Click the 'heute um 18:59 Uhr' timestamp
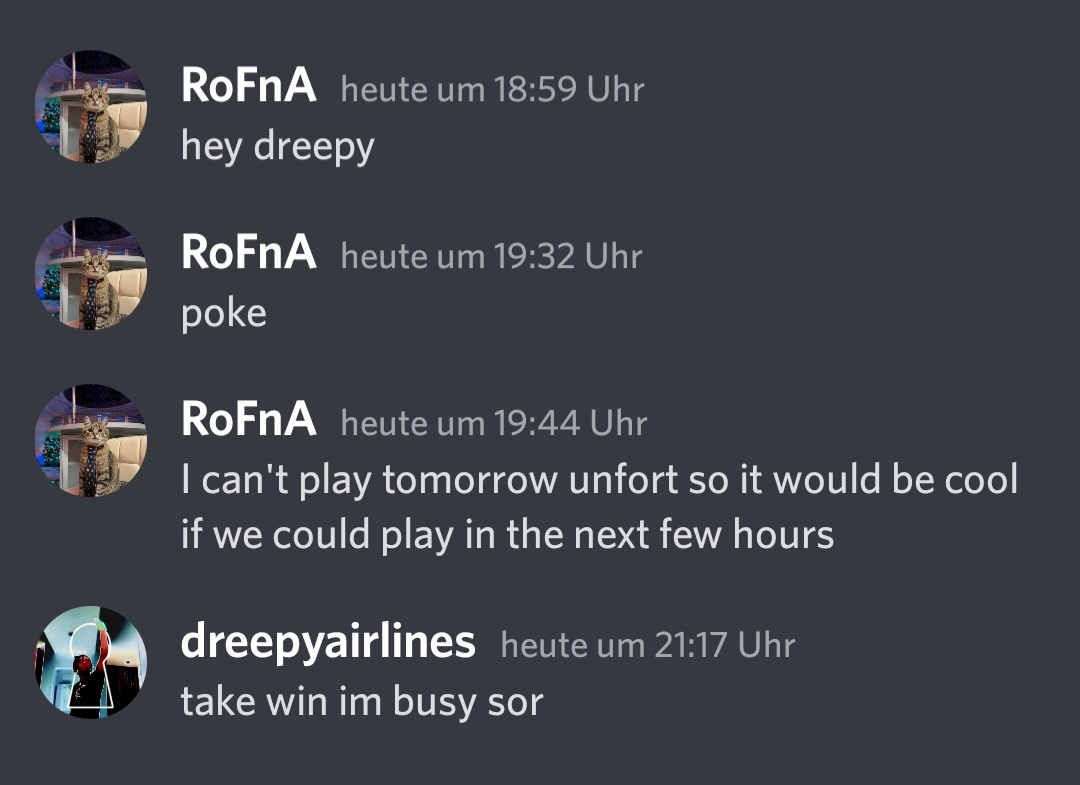This screenshot has width=1080, height=785. (x=492, y=90)
